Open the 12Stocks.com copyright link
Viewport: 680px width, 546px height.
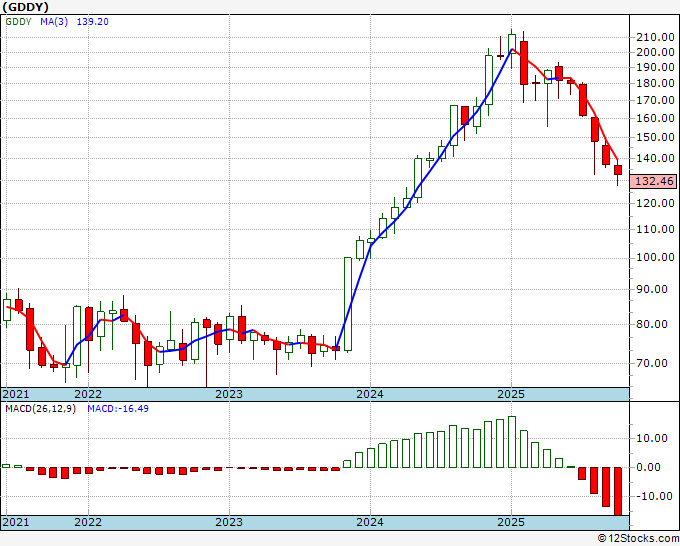pyautogui.click(x=638, y=539)
